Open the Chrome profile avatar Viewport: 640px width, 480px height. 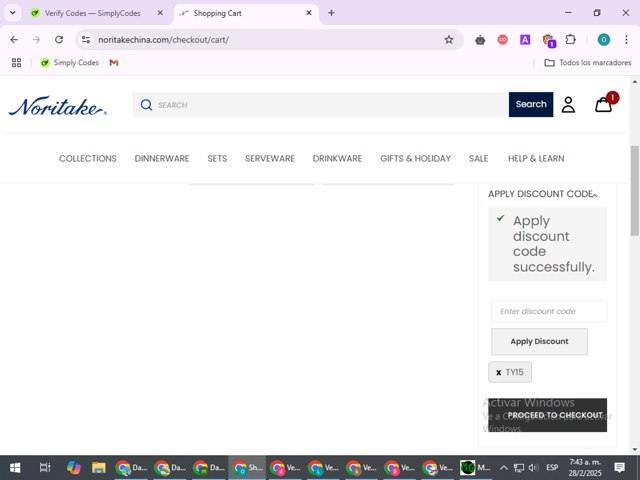(x=603, y=40)
